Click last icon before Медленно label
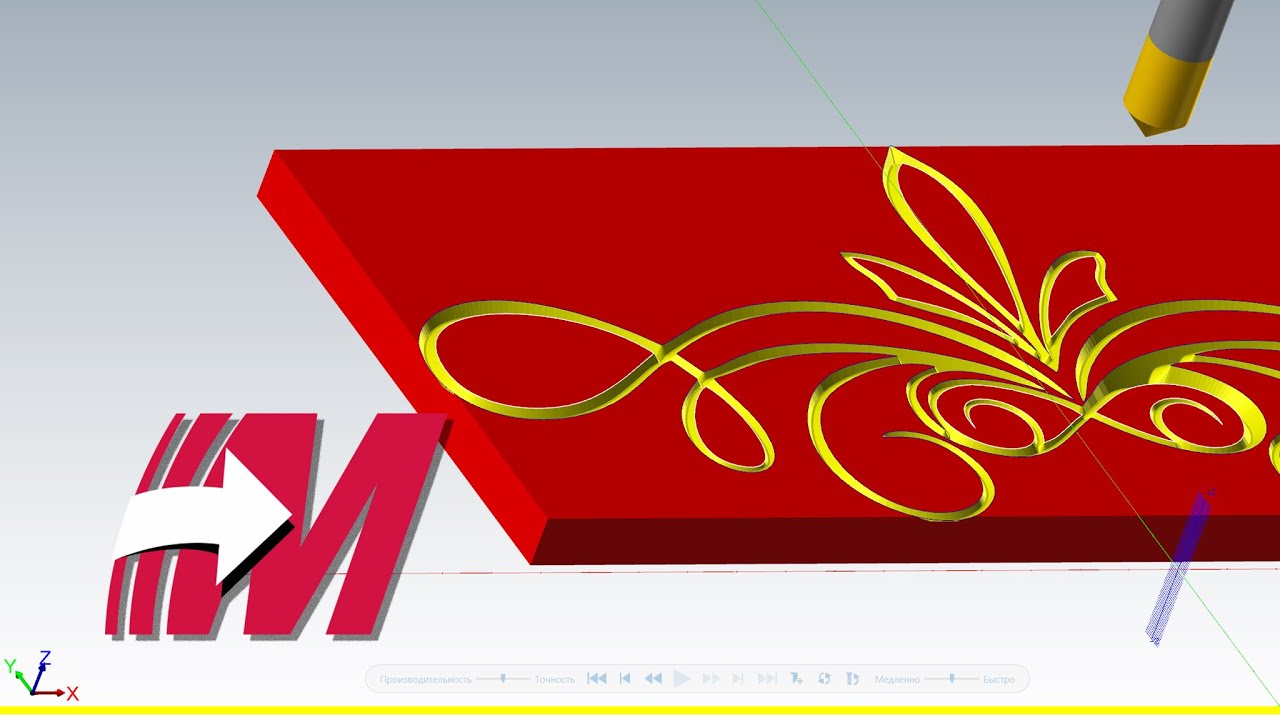This screenshot has width=1280, height=720. [x=853, y=679]
